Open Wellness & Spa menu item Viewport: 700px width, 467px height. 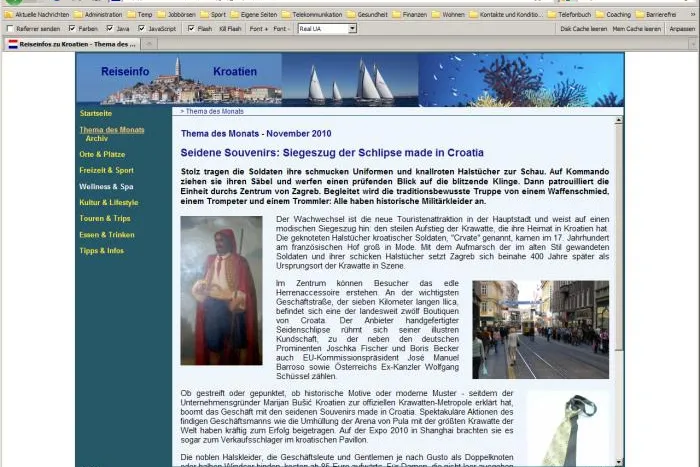106,187
